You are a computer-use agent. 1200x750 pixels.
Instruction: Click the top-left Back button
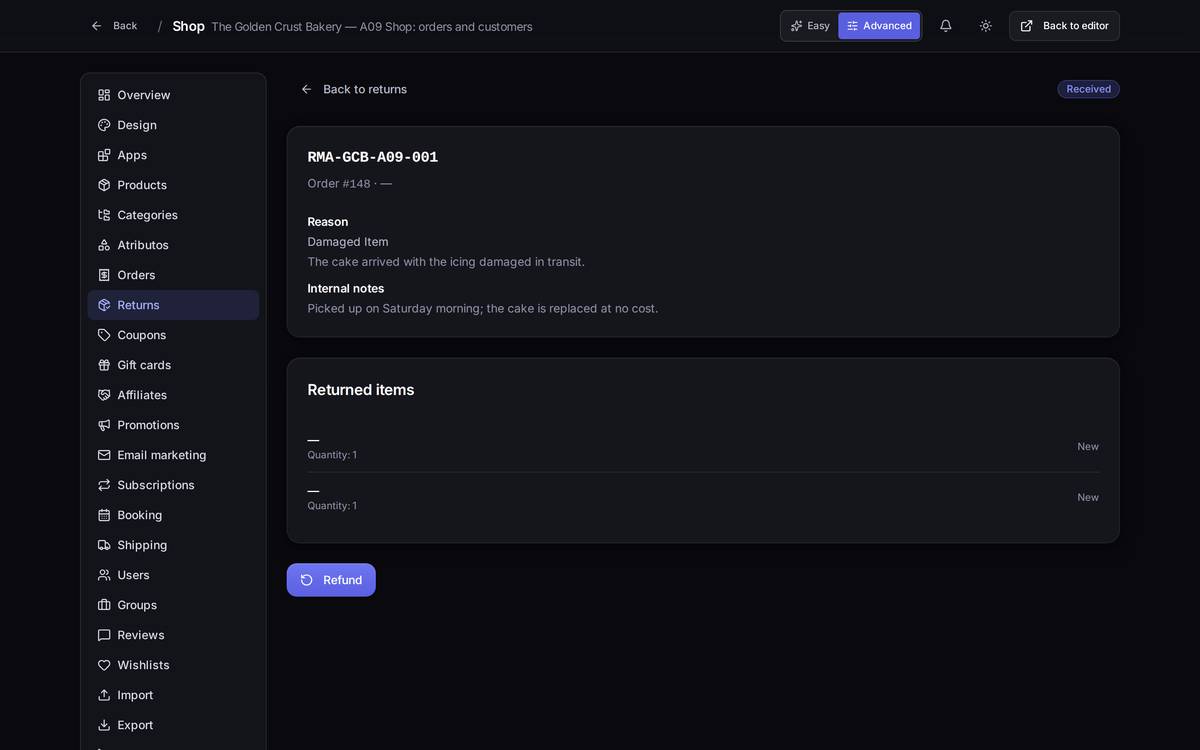(x=114, y=26)
